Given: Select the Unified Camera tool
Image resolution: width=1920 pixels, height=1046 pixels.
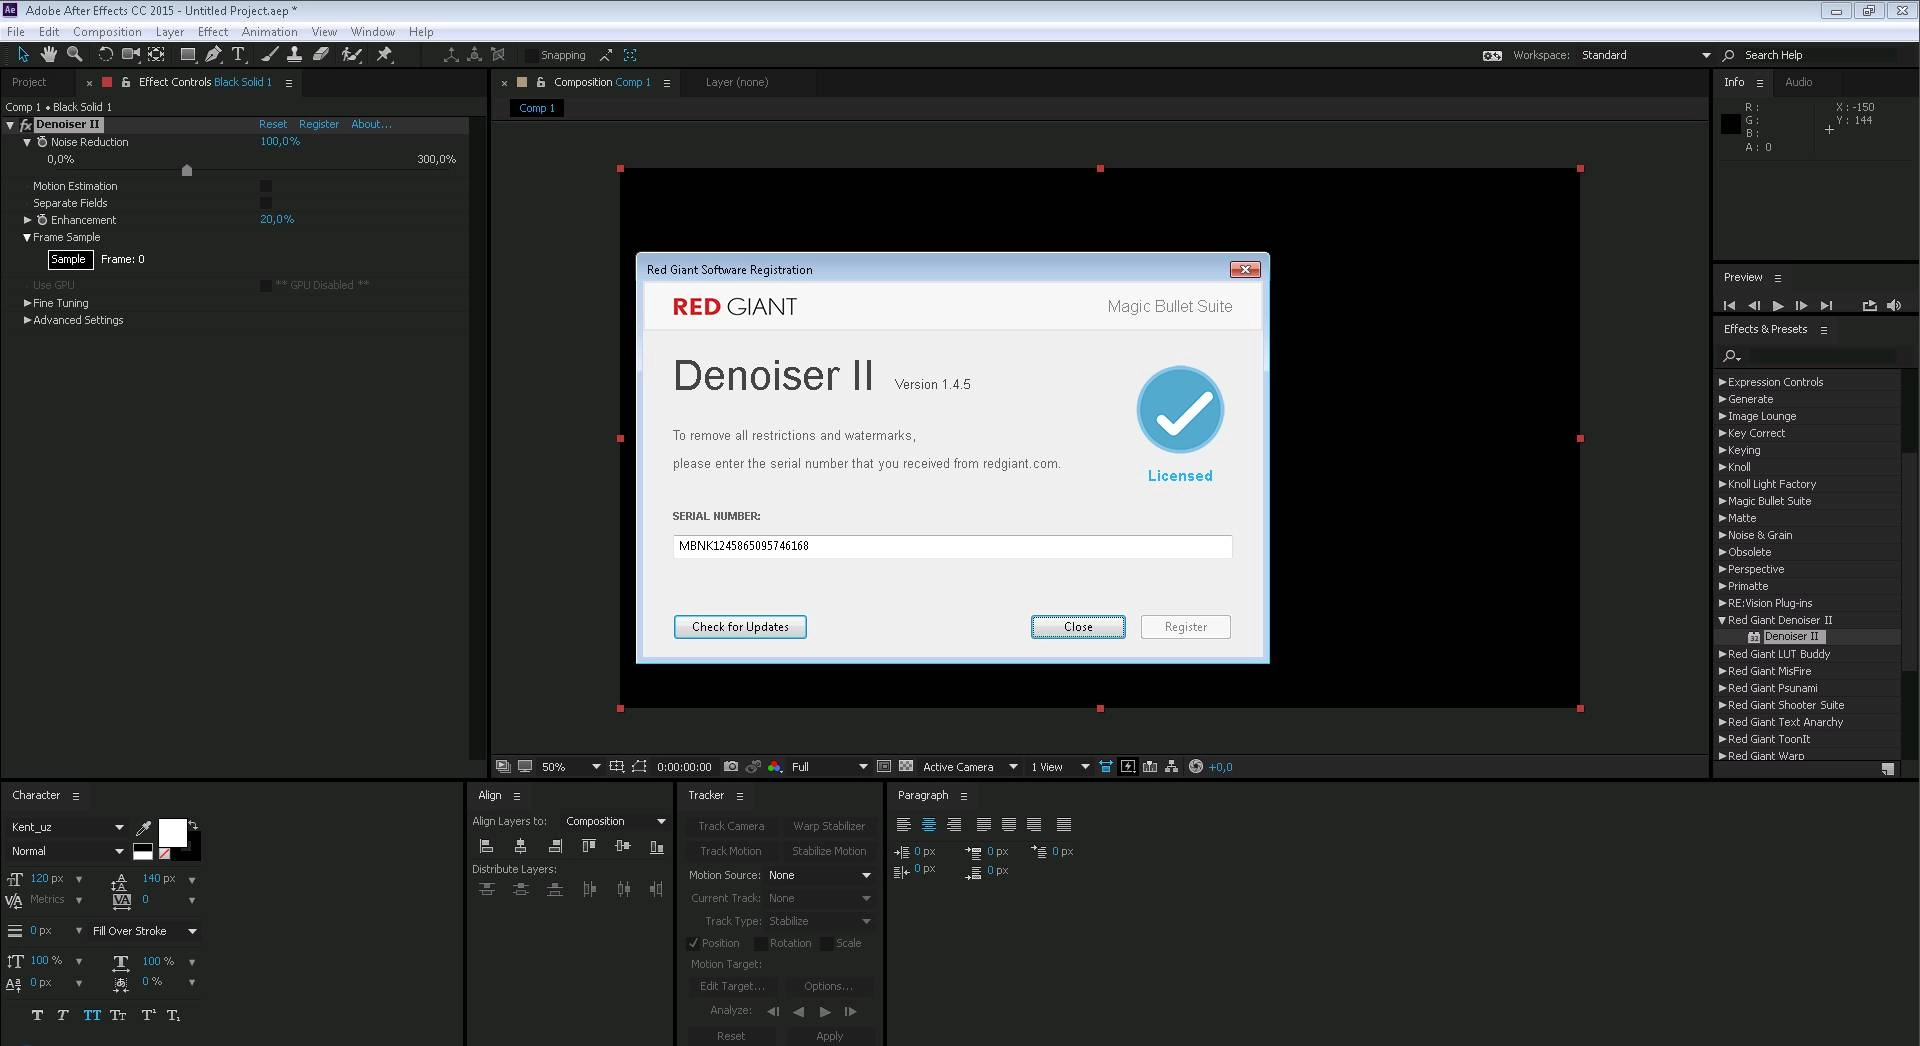Looking at the screenshot, I should (x=131, y=55).
